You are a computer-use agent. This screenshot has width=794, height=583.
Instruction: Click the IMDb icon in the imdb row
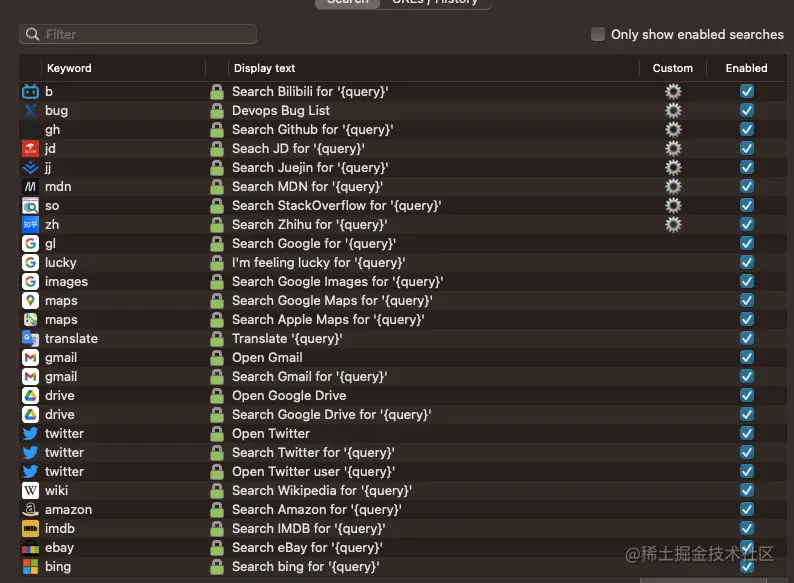[x=30, y=529]
